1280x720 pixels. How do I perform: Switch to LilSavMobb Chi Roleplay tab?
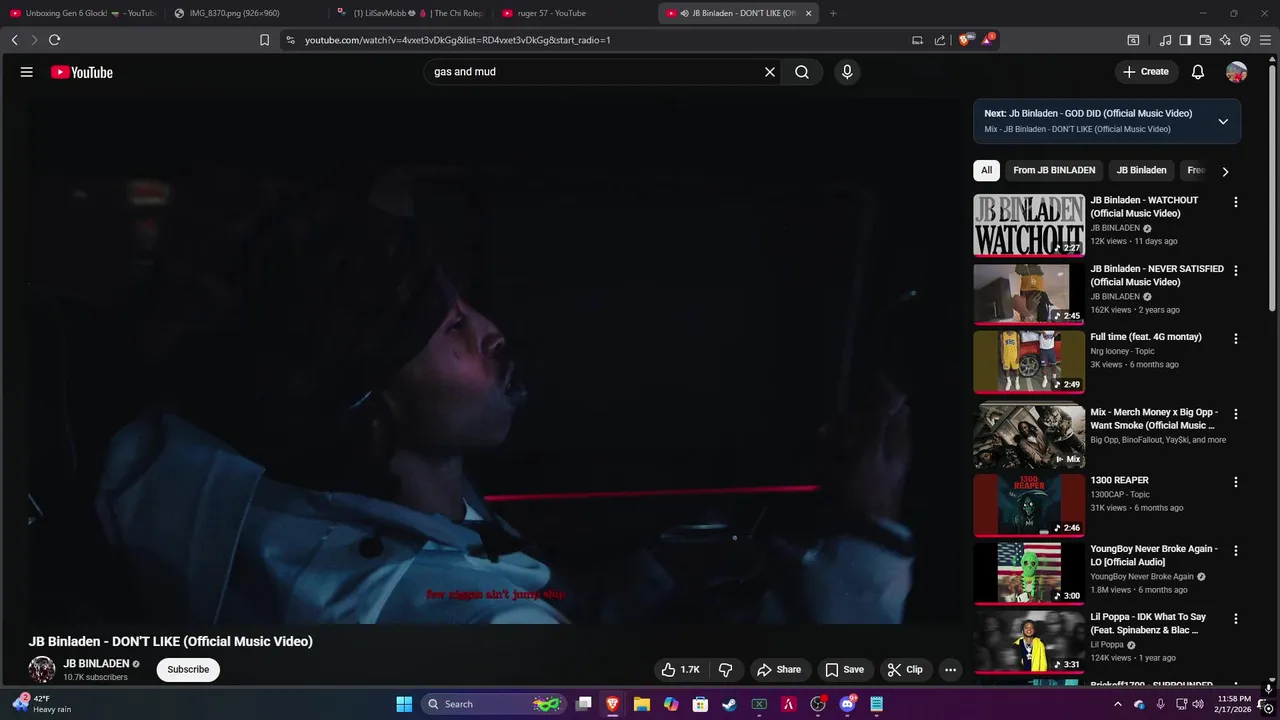point(410,13)
